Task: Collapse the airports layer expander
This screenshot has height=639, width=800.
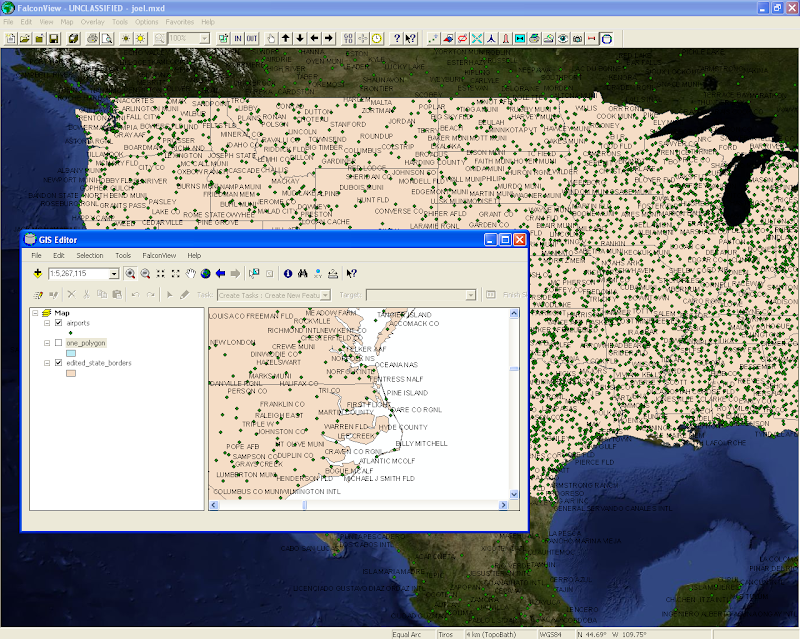Action: tap(47, 323)
